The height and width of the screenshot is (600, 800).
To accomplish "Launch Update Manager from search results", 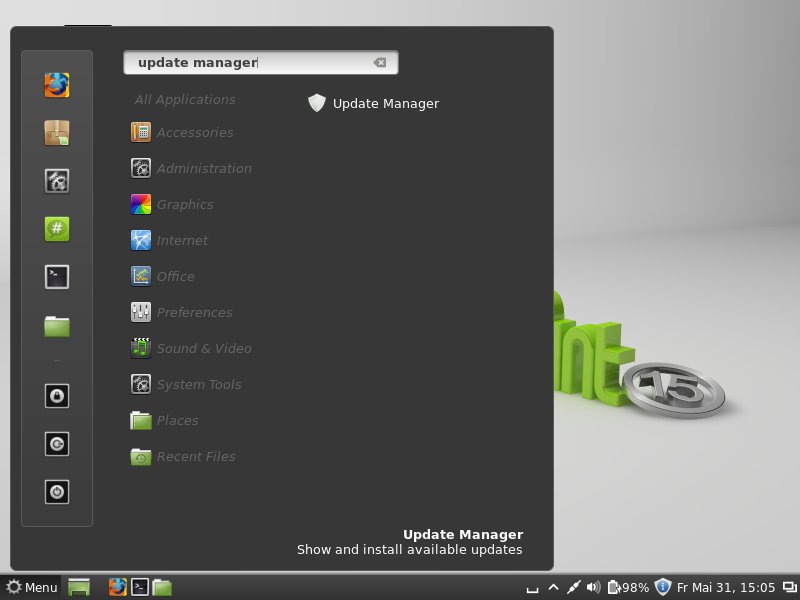I will (373, 104).
